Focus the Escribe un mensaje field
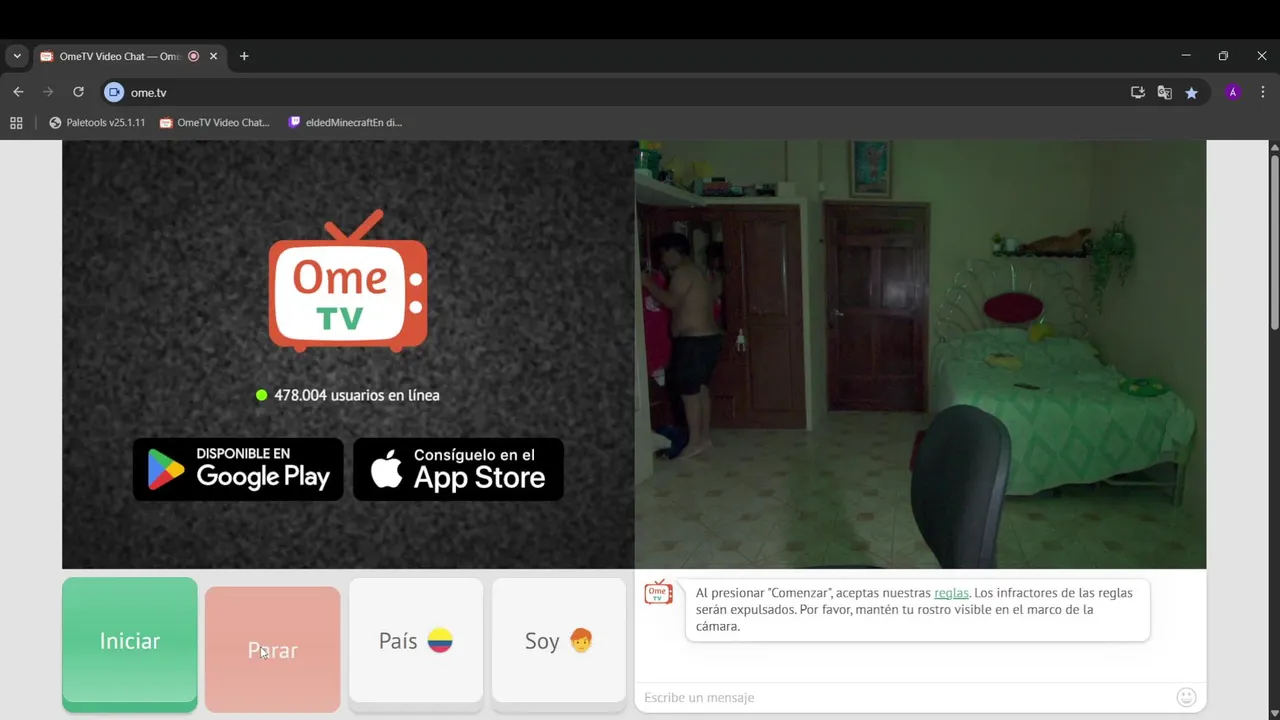The image size is (1280, 720). click(x=905, y=697)
